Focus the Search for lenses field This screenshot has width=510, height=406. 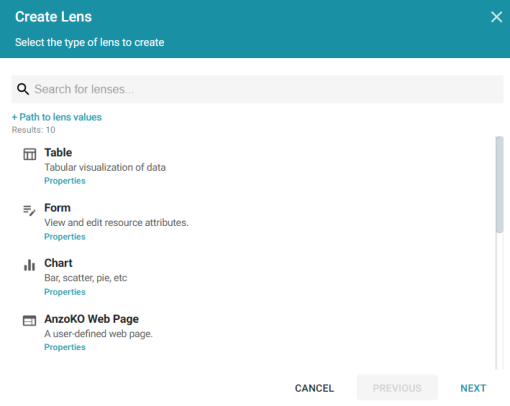pyautogui.click(x=257, y=89)
